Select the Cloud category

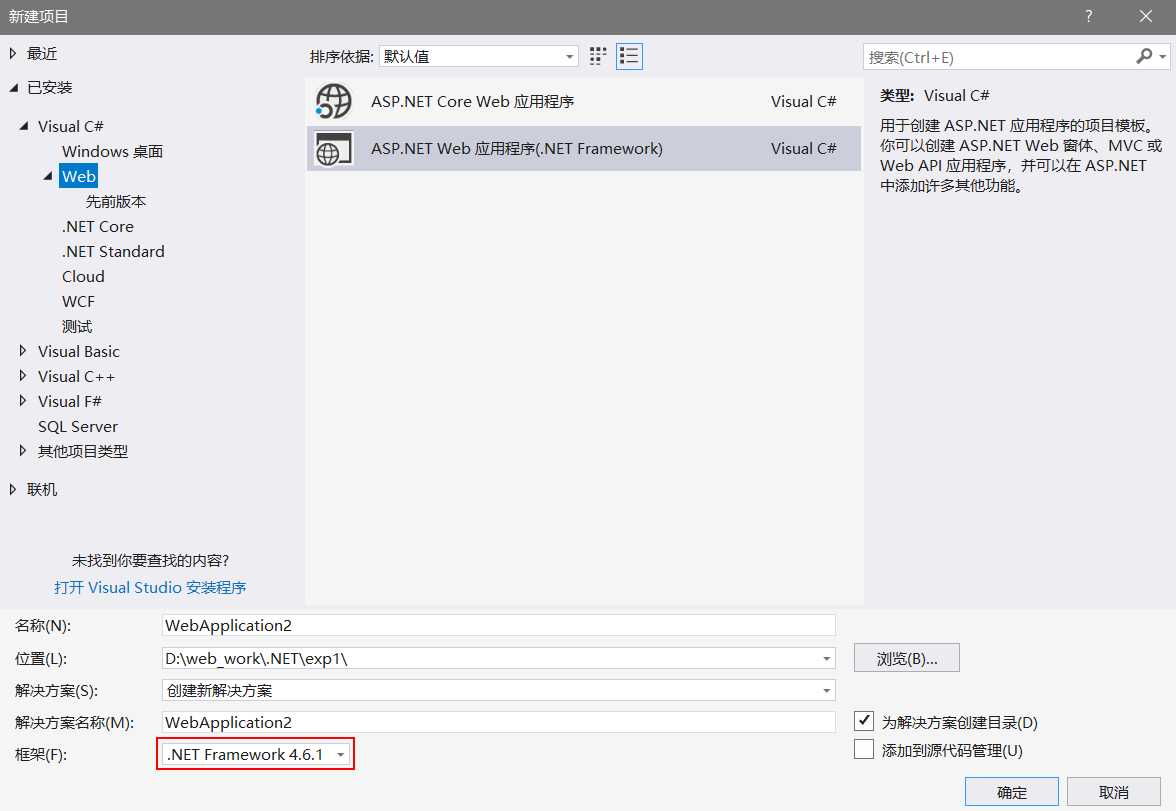pyautogui.click(x=83, y=276)
